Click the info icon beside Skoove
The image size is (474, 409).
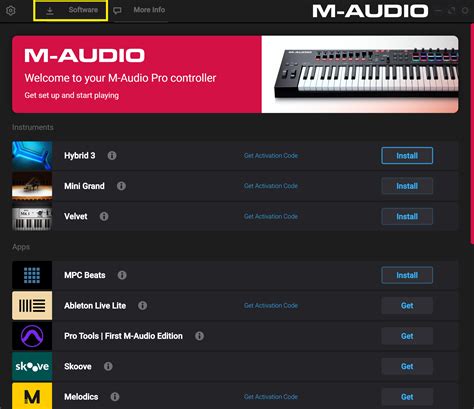coord(108,366)
